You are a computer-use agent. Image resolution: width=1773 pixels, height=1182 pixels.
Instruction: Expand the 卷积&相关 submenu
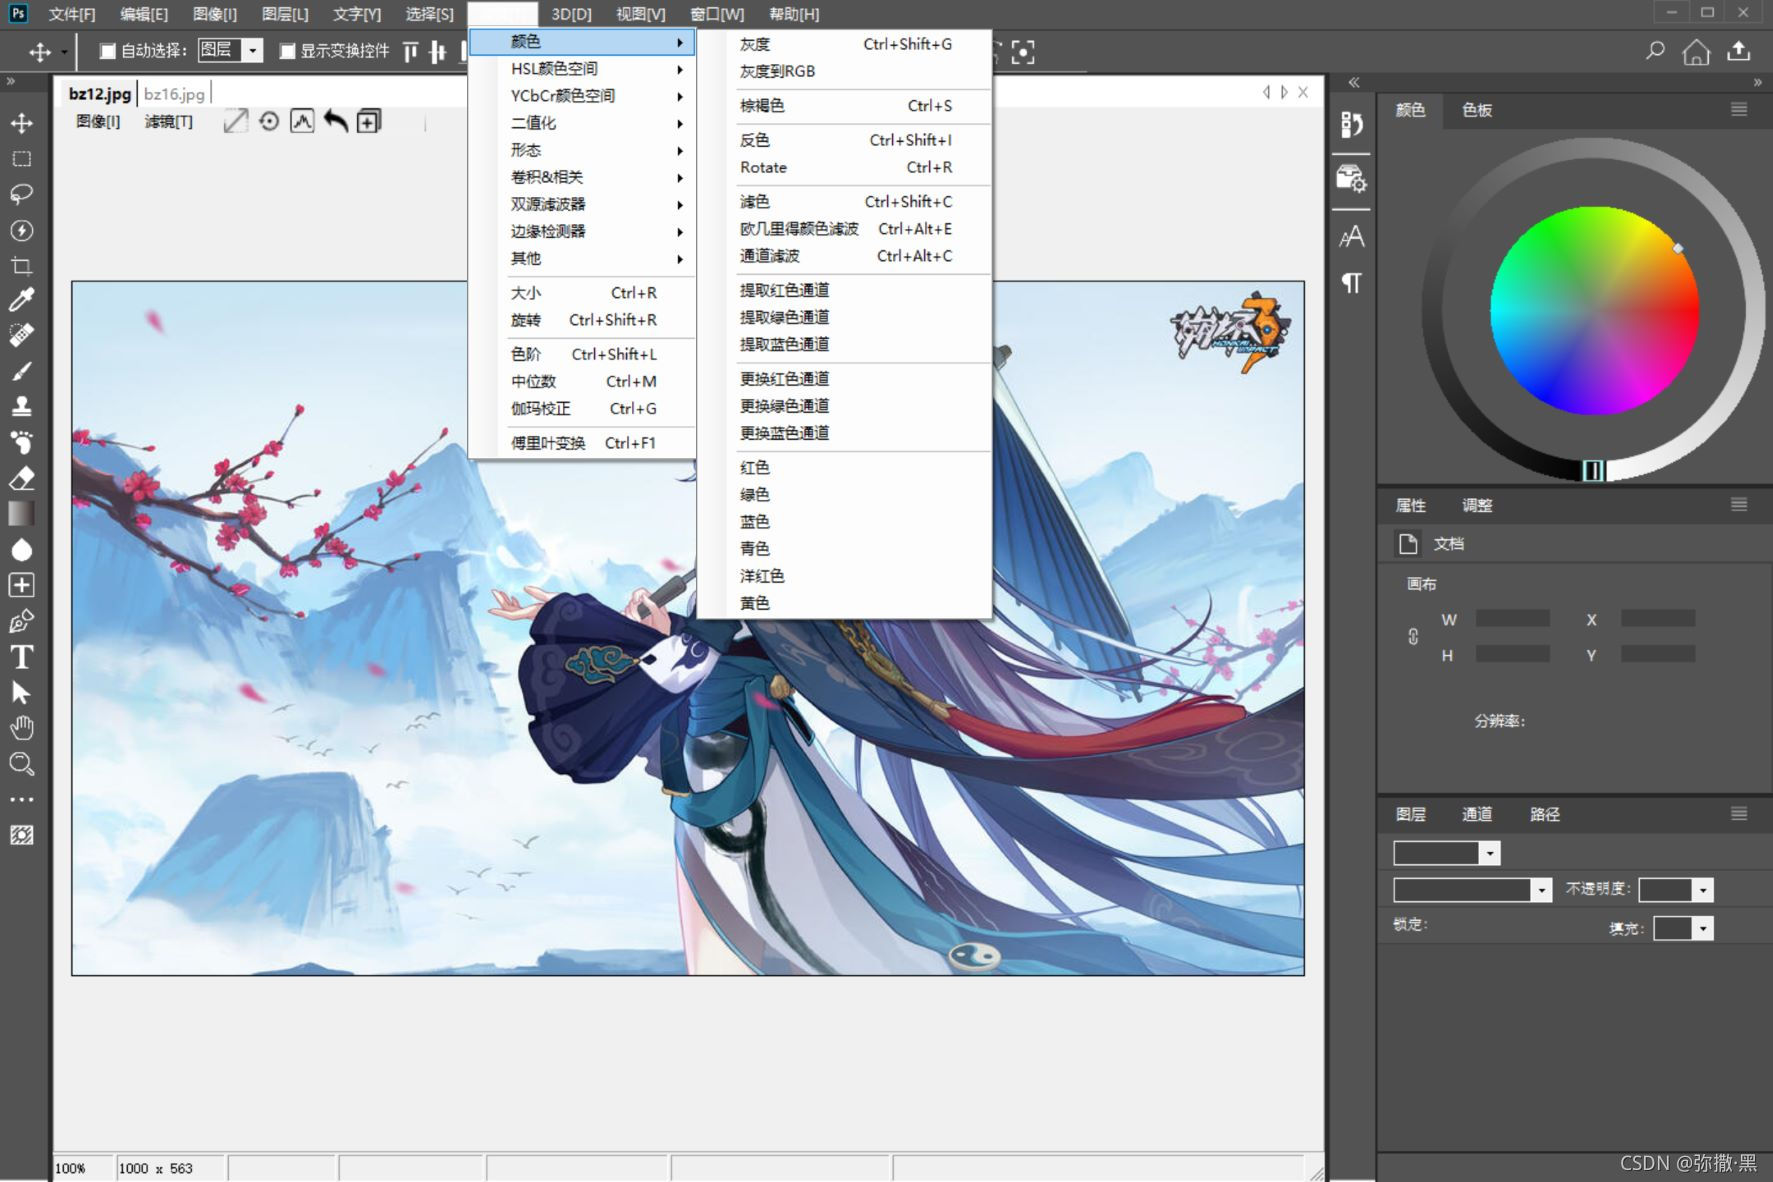[x=582, y=177]
